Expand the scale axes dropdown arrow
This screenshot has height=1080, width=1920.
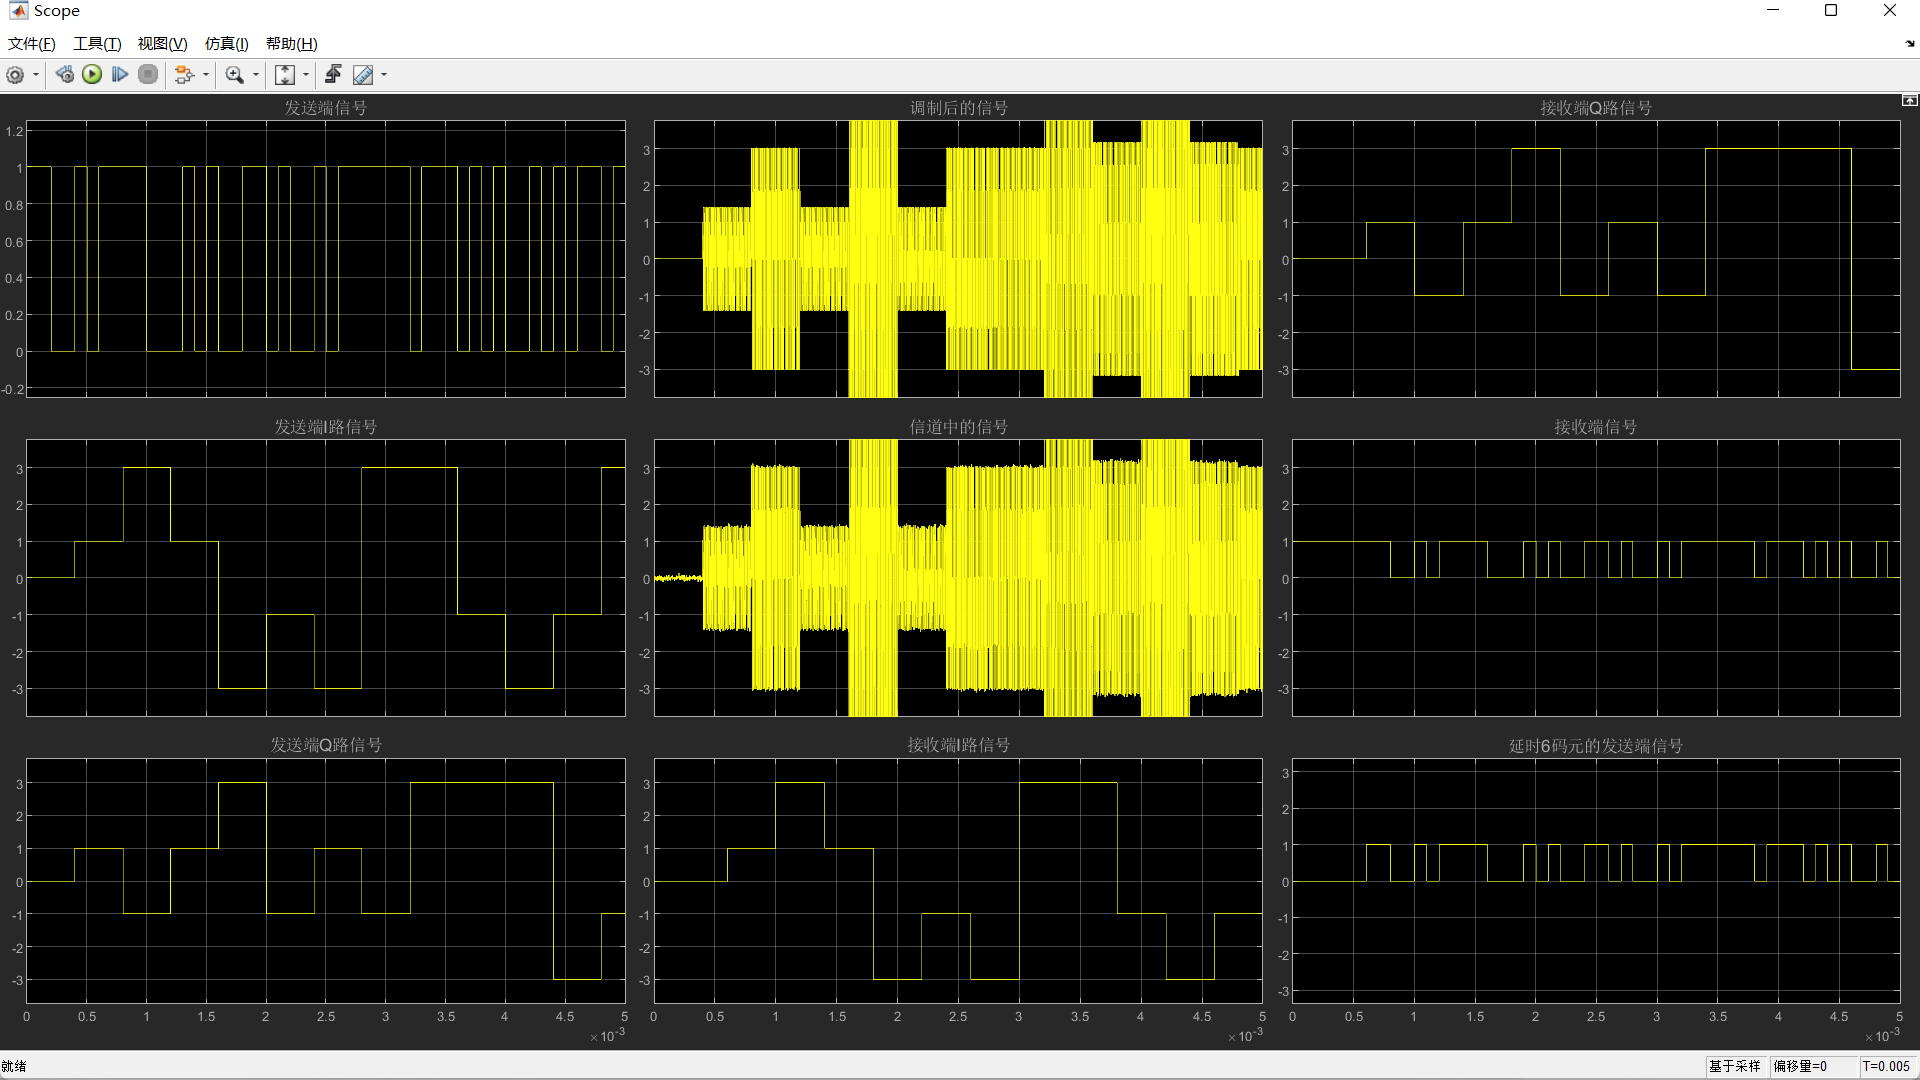tap(306, 75)
